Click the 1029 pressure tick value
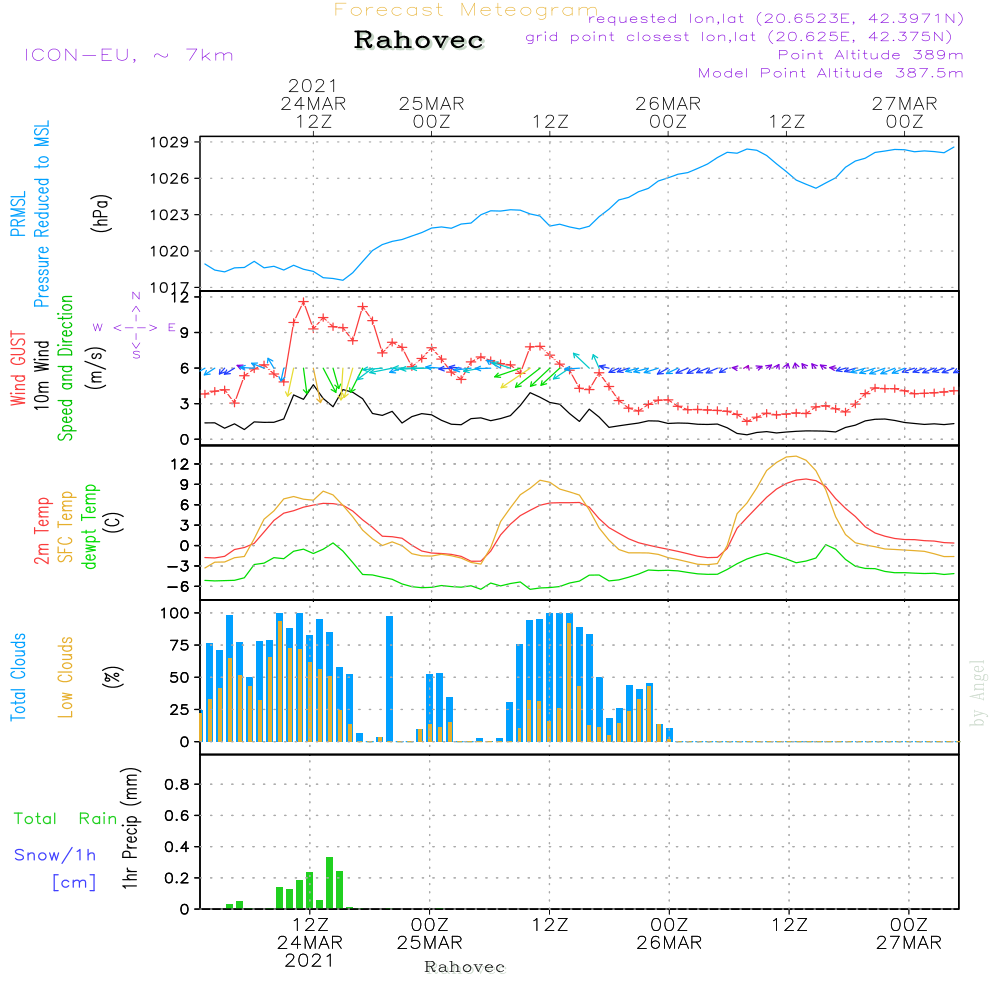The image size is (1000, 1000). click(170, 142)
